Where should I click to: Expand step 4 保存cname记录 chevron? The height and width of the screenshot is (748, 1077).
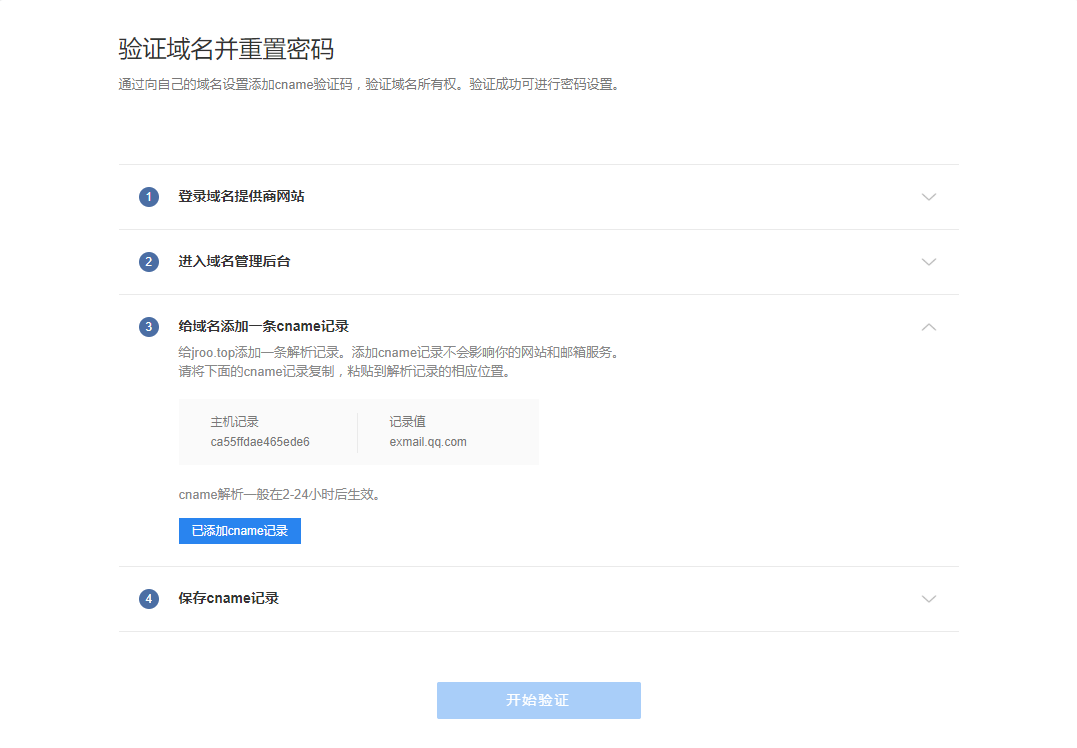(929, 599)
